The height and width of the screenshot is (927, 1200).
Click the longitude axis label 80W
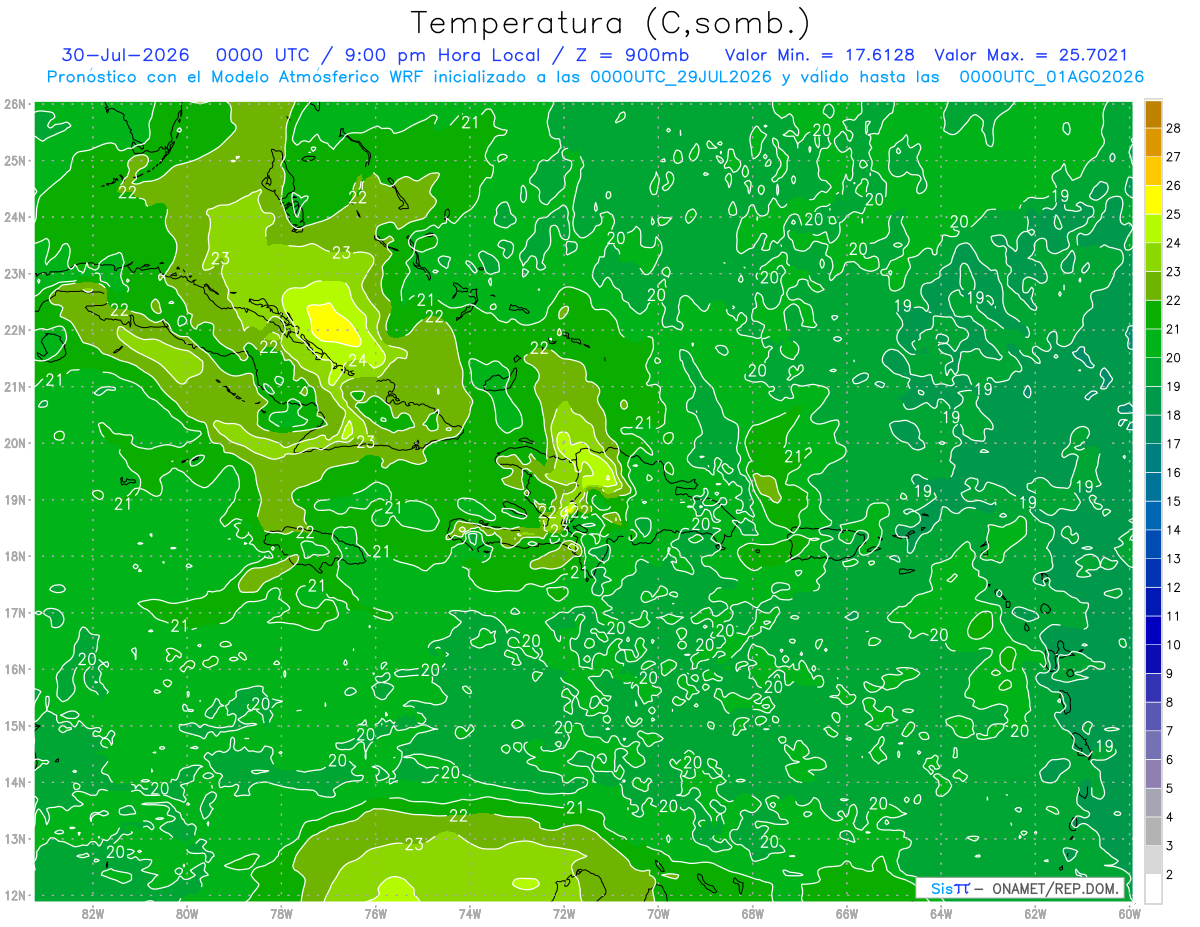tap(187, 913)
